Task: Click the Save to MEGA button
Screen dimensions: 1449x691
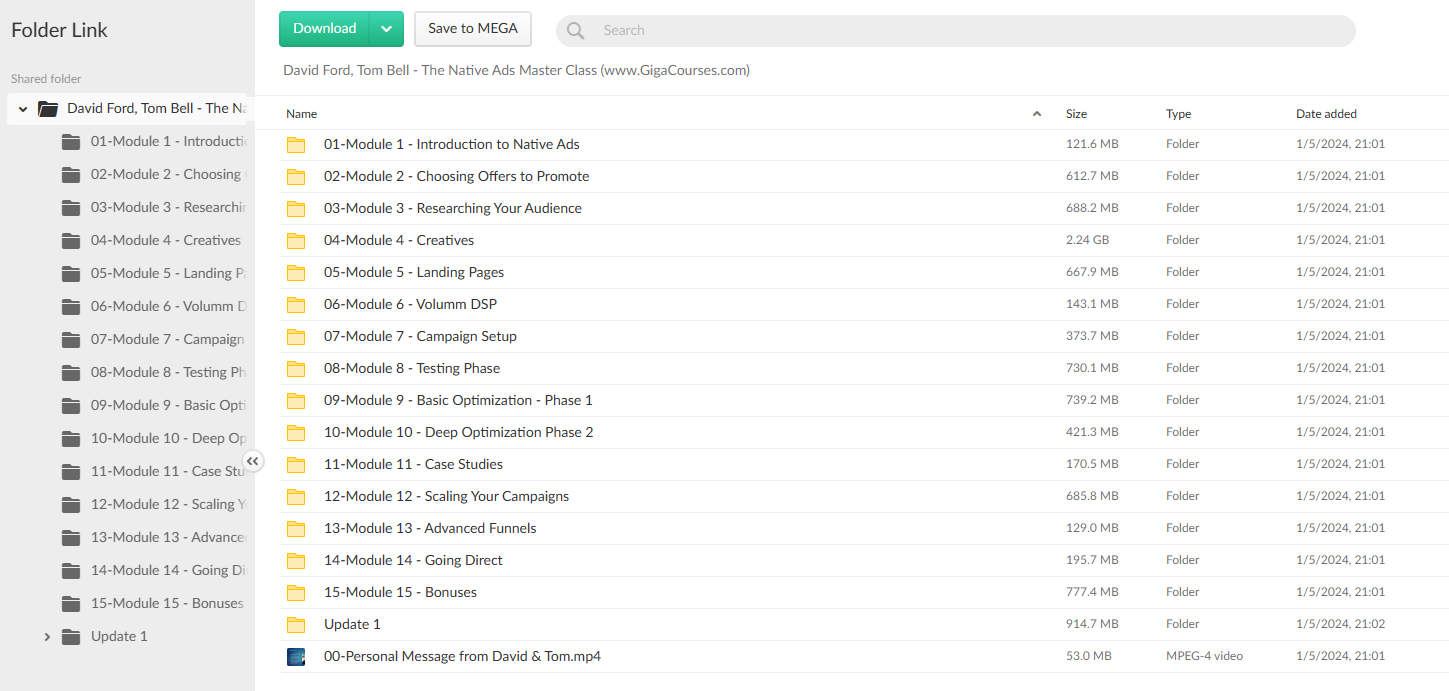Action: pos(473,29)
